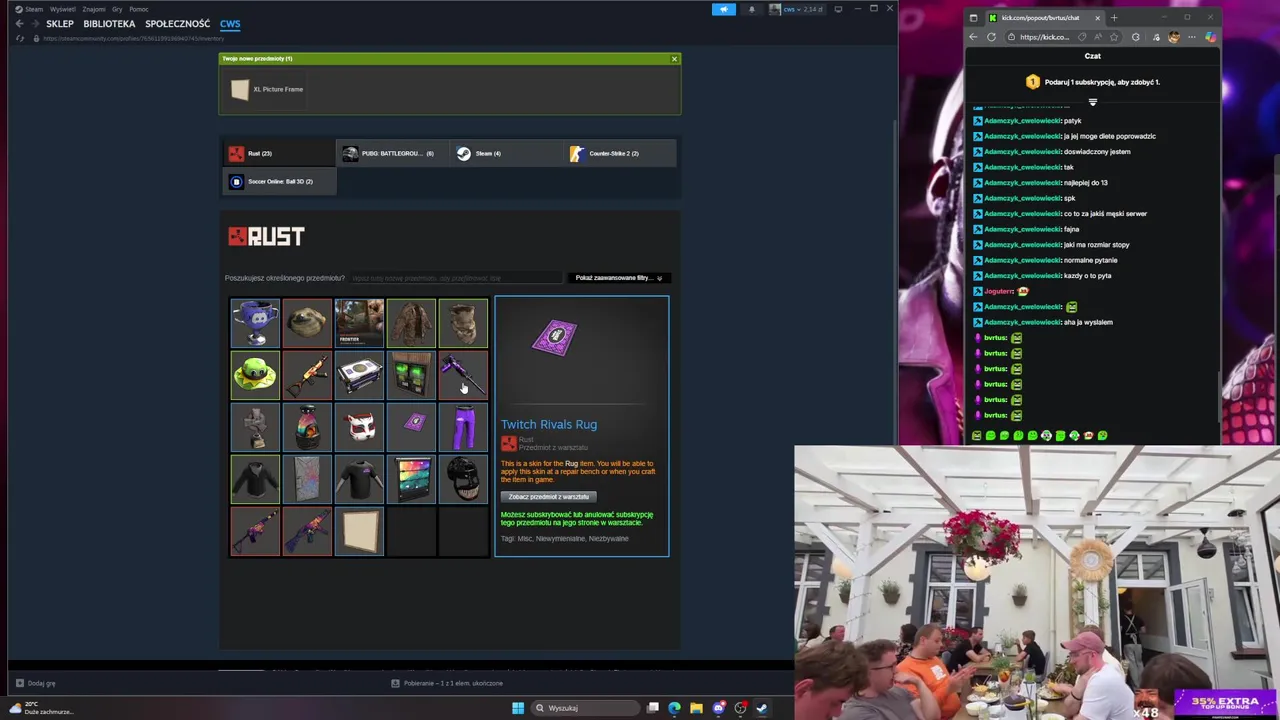The height and width of the screenshot is (720, 1280).
Task: Select the green glowing locker skin item
Action: (411, 374)
